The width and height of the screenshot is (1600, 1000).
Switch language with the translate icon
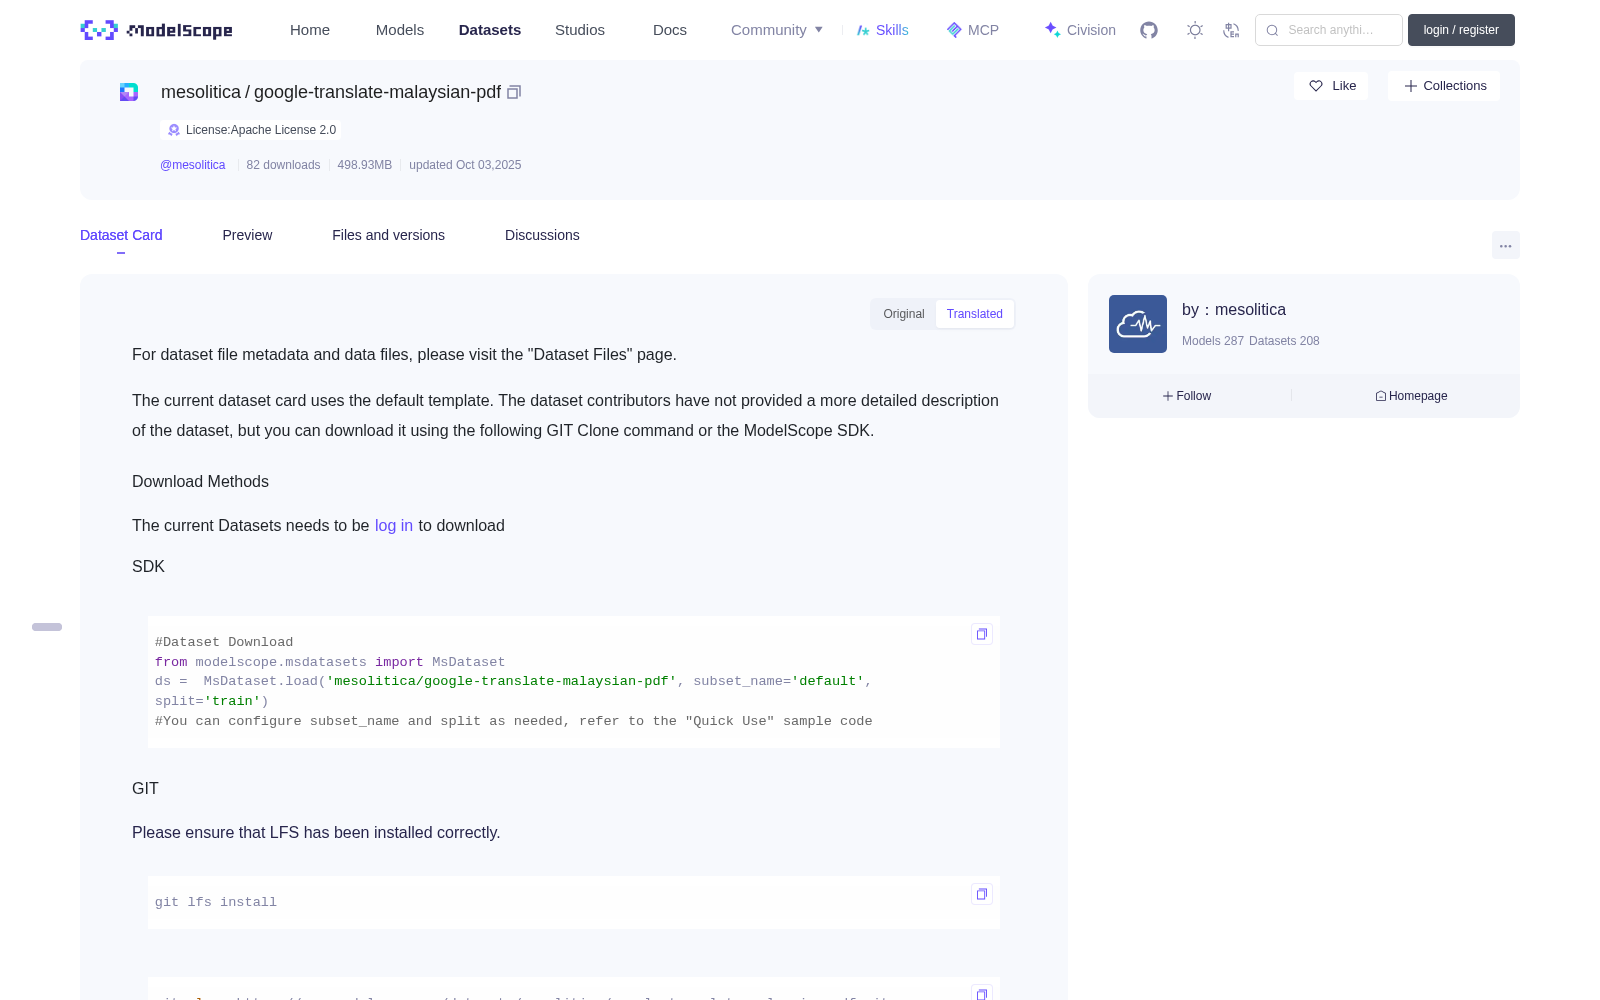point(1231,30)
